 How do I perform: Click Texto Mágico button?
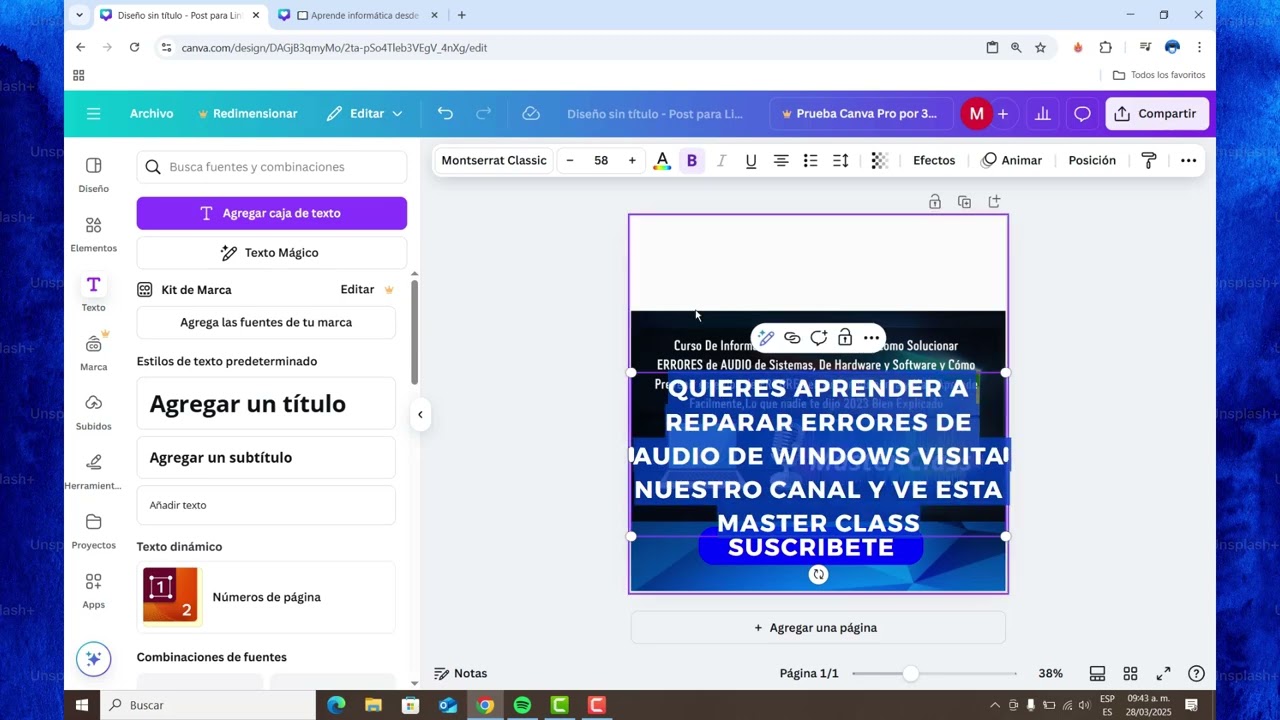click(x=272, y=253)
